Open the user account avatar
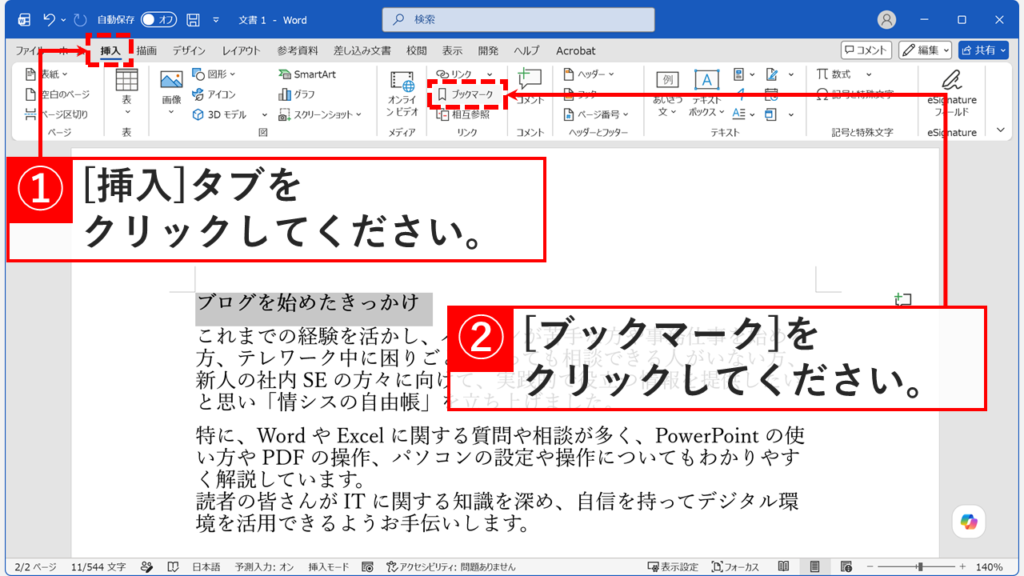Screen dimensions: 1024x576 (886, 20)
